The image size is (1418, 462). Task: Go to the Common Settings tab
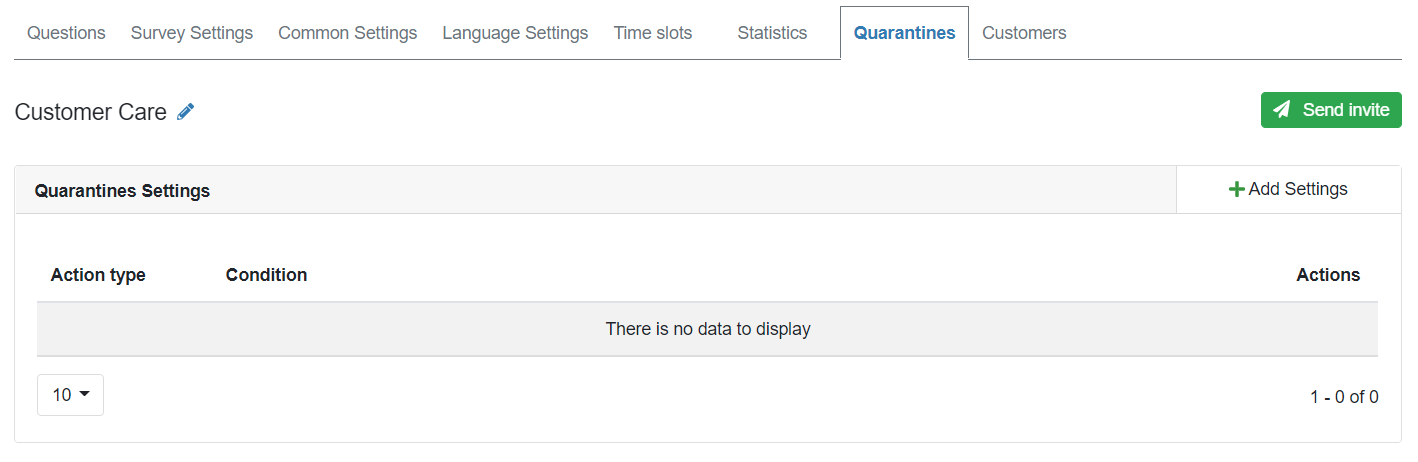pyautogui.click(x=347, y=33)
